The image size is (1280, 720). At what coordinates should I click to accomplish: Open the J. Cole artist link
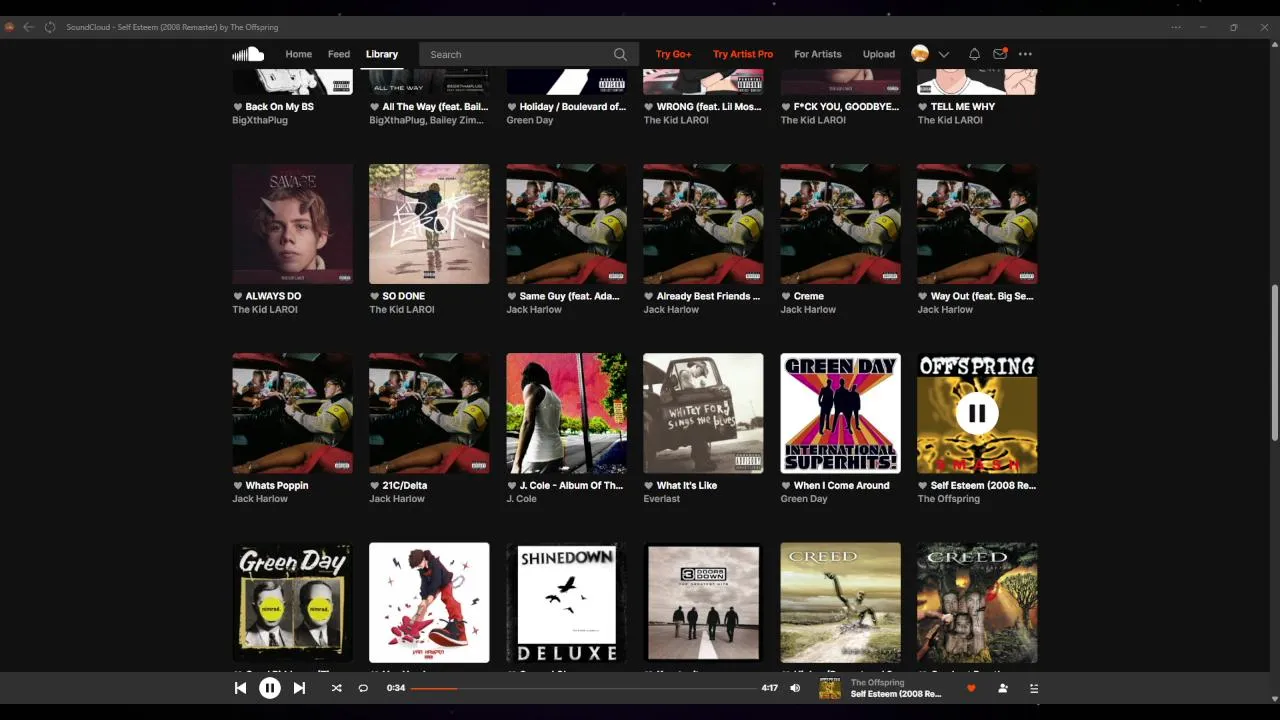tap(522, 499)
